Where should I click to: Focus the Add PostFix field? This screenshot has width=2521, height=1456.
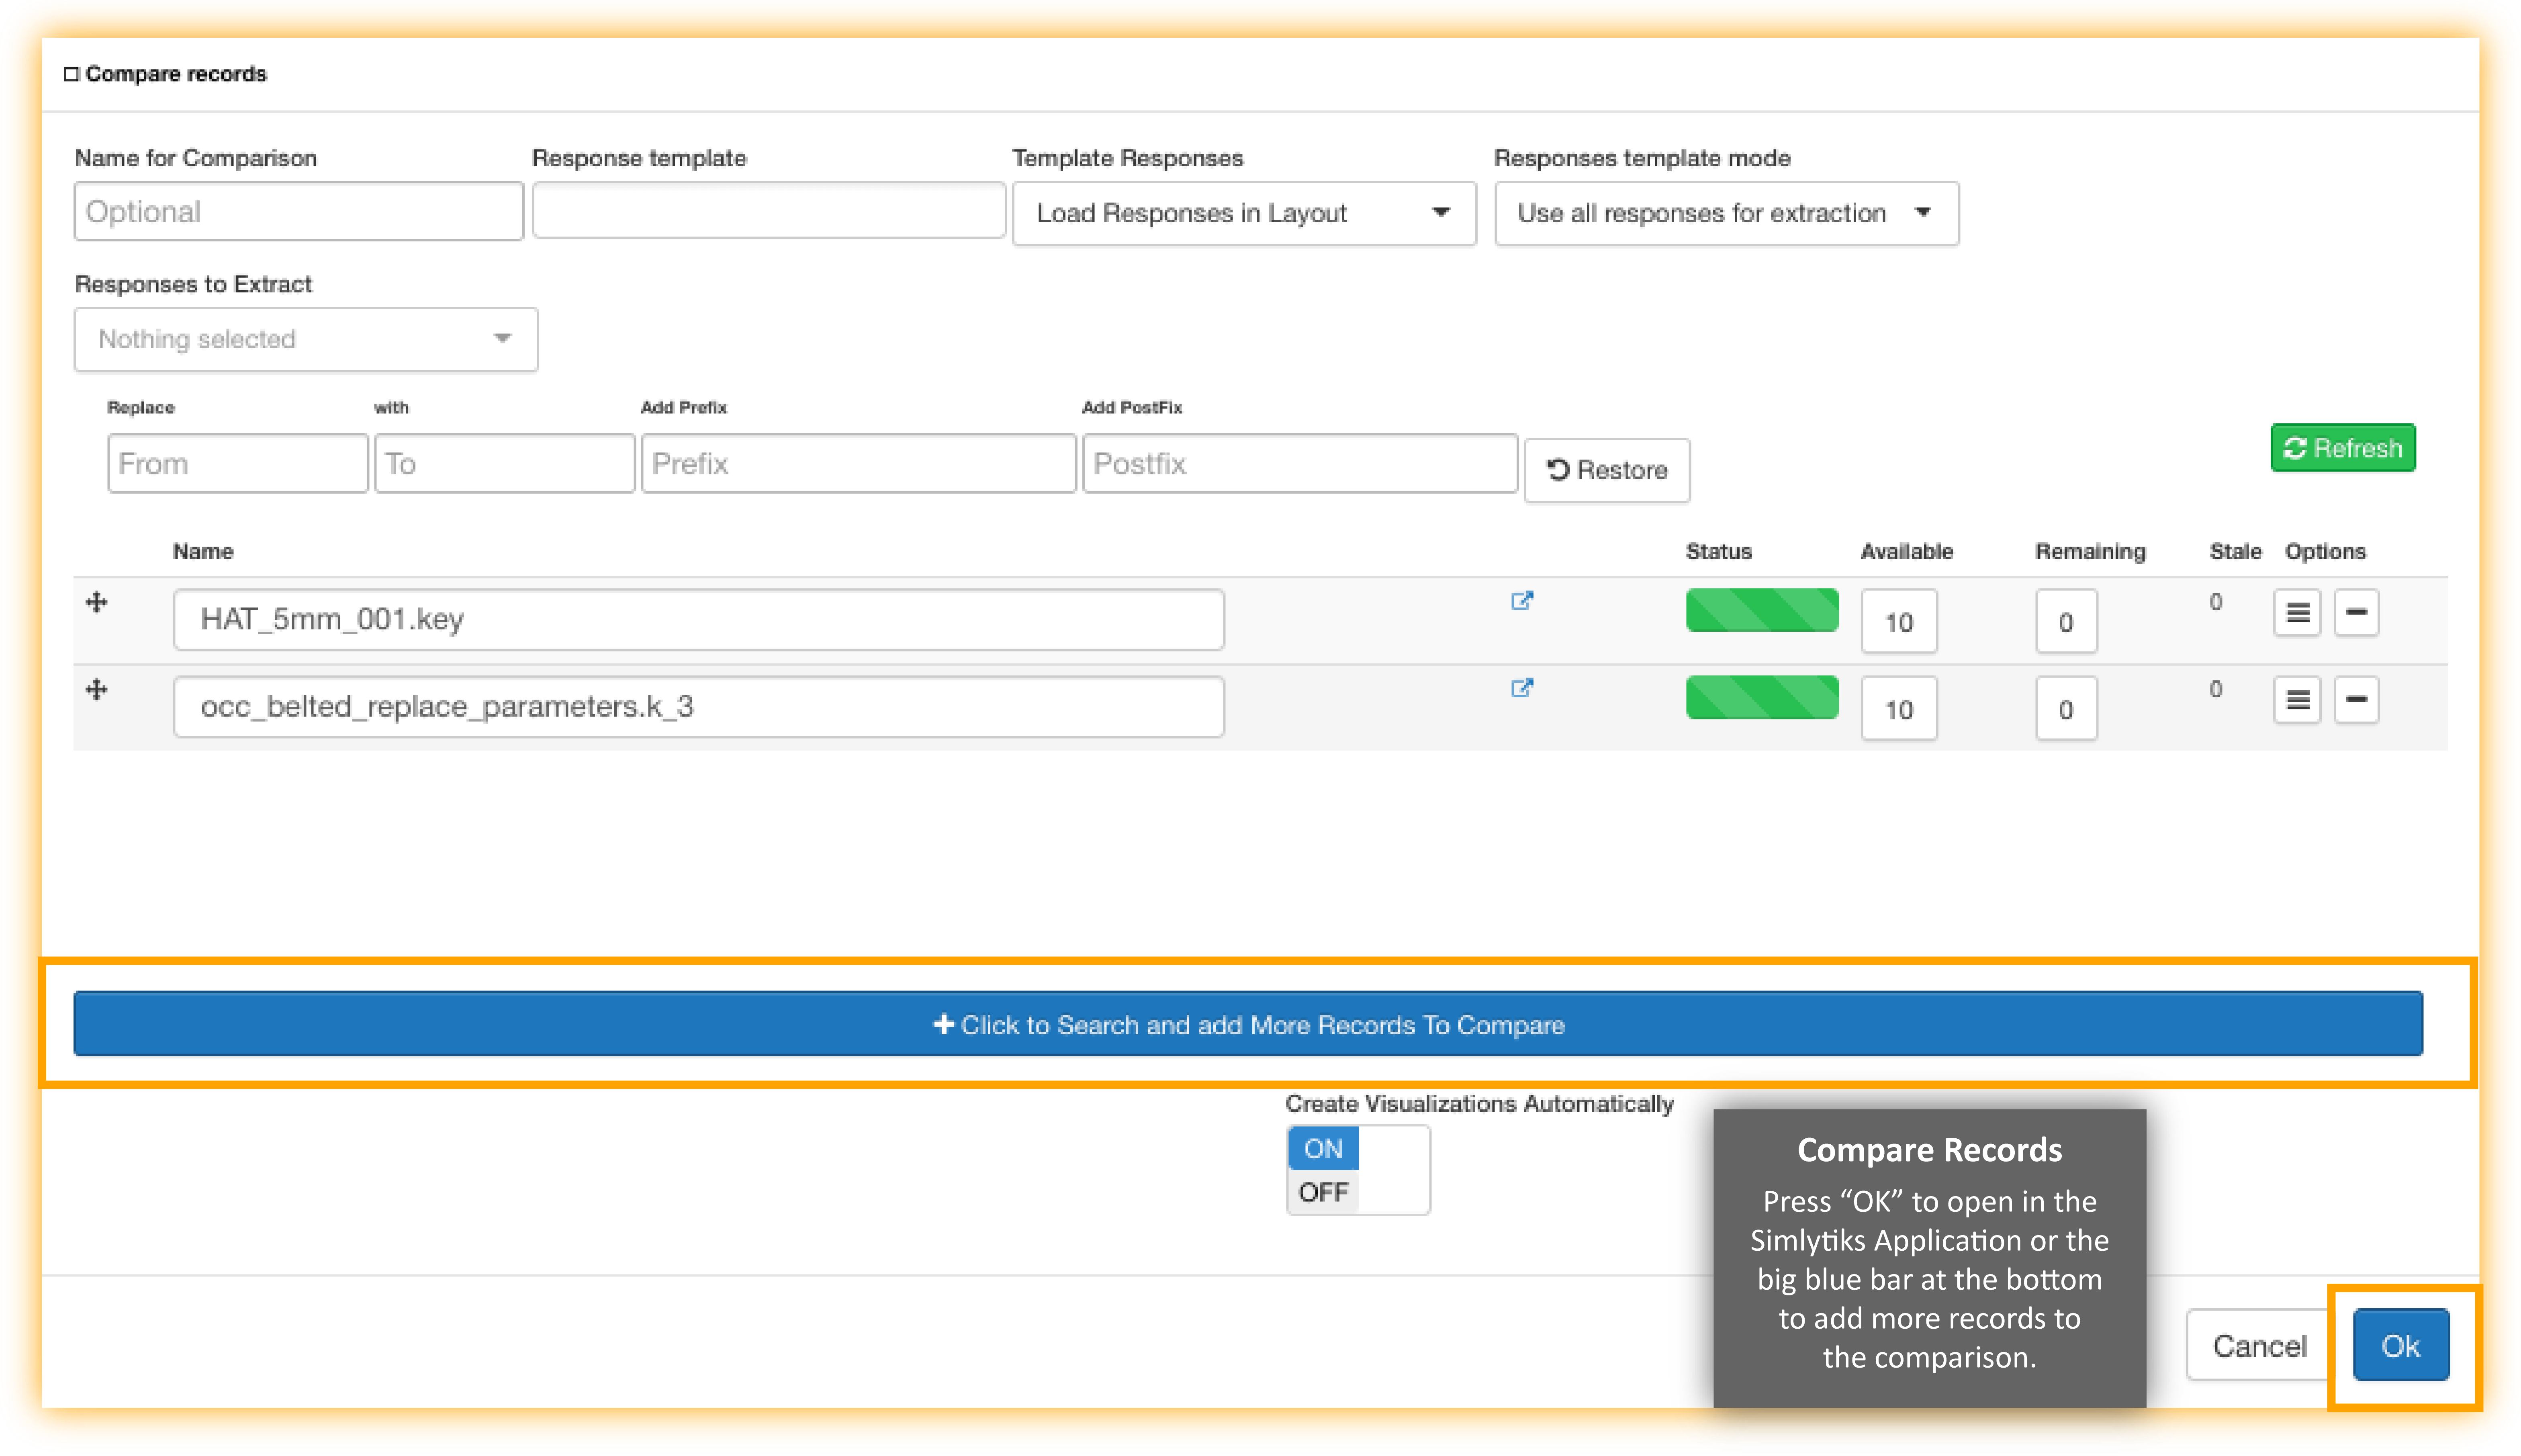coord(1300,464)
